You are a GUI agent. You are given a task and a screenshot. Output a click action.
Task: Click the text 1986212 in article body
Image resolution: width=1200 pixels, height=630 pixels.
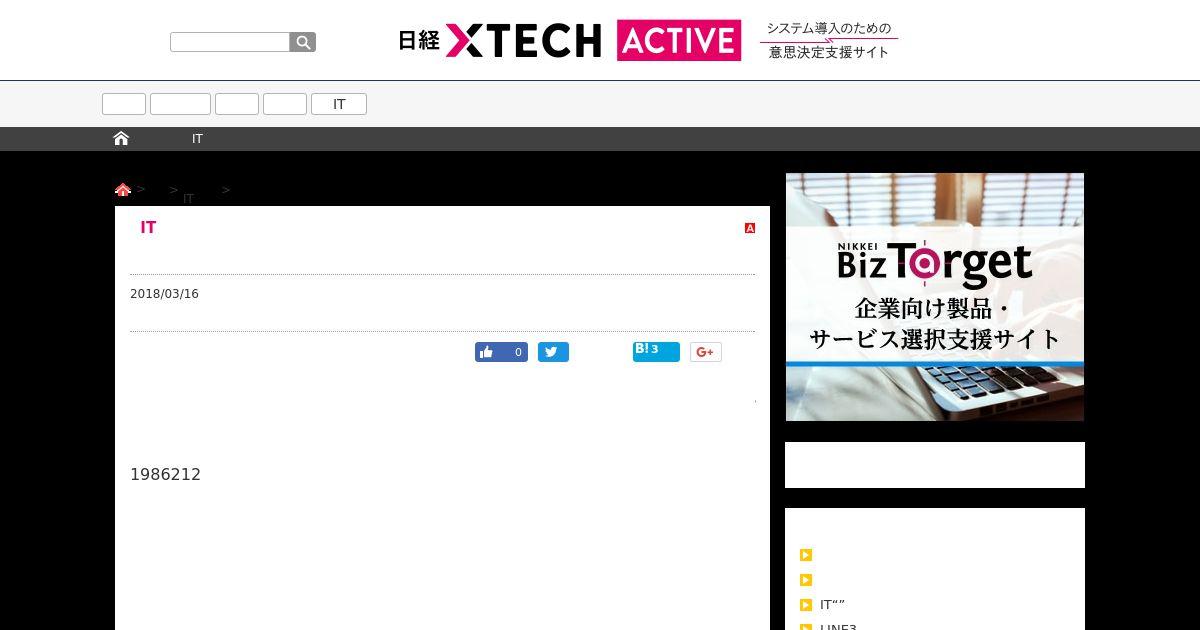pos(165,474)
